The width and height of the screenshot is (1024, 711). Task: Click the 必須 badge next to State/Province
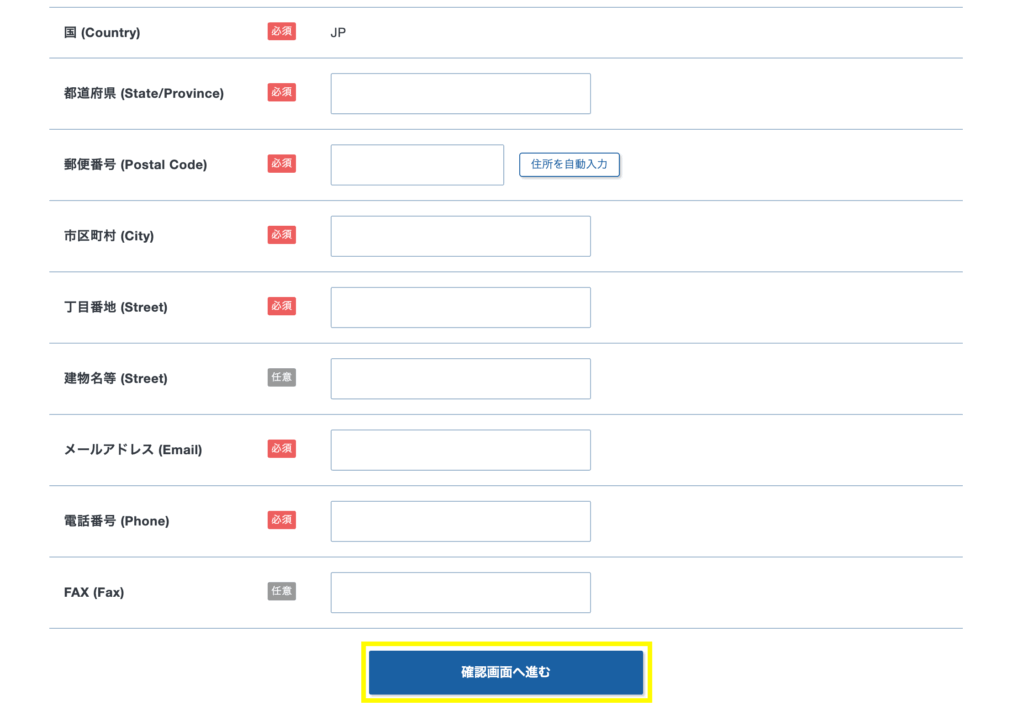(281, 92)
